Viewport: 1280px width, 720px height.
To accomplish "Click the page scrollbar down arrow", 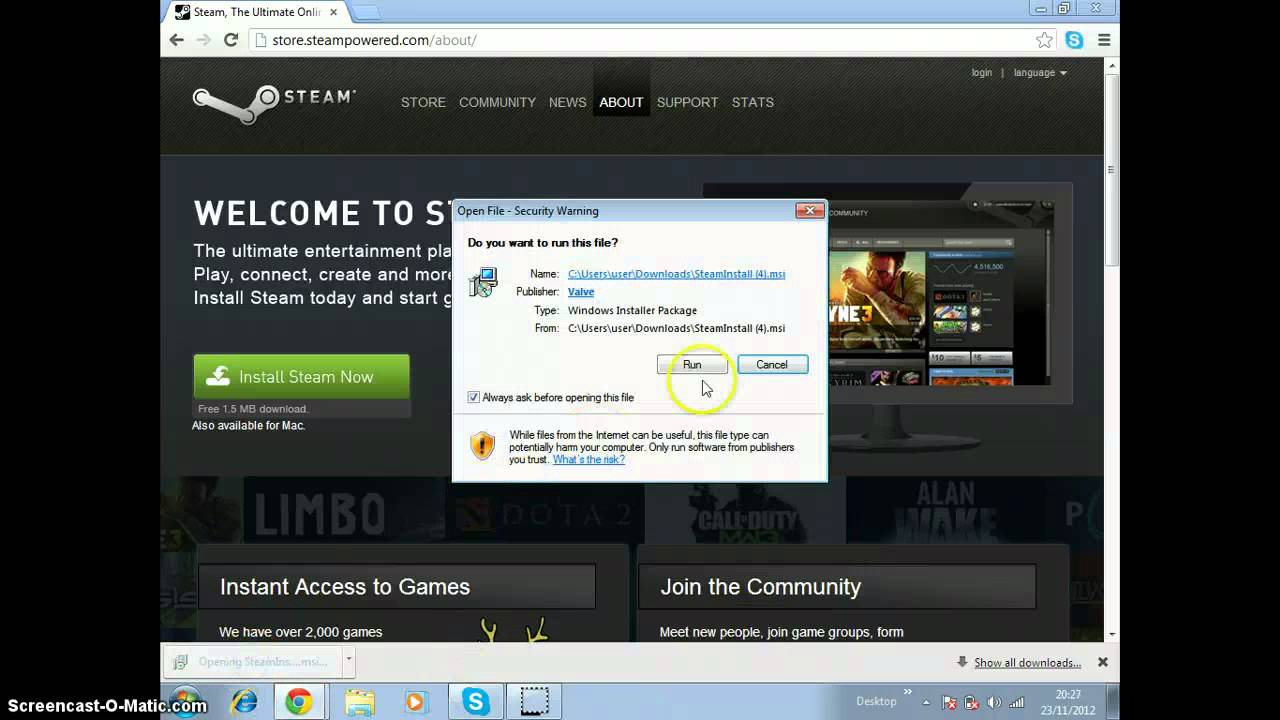I will pyautogui.click(x=1111, y=634).
